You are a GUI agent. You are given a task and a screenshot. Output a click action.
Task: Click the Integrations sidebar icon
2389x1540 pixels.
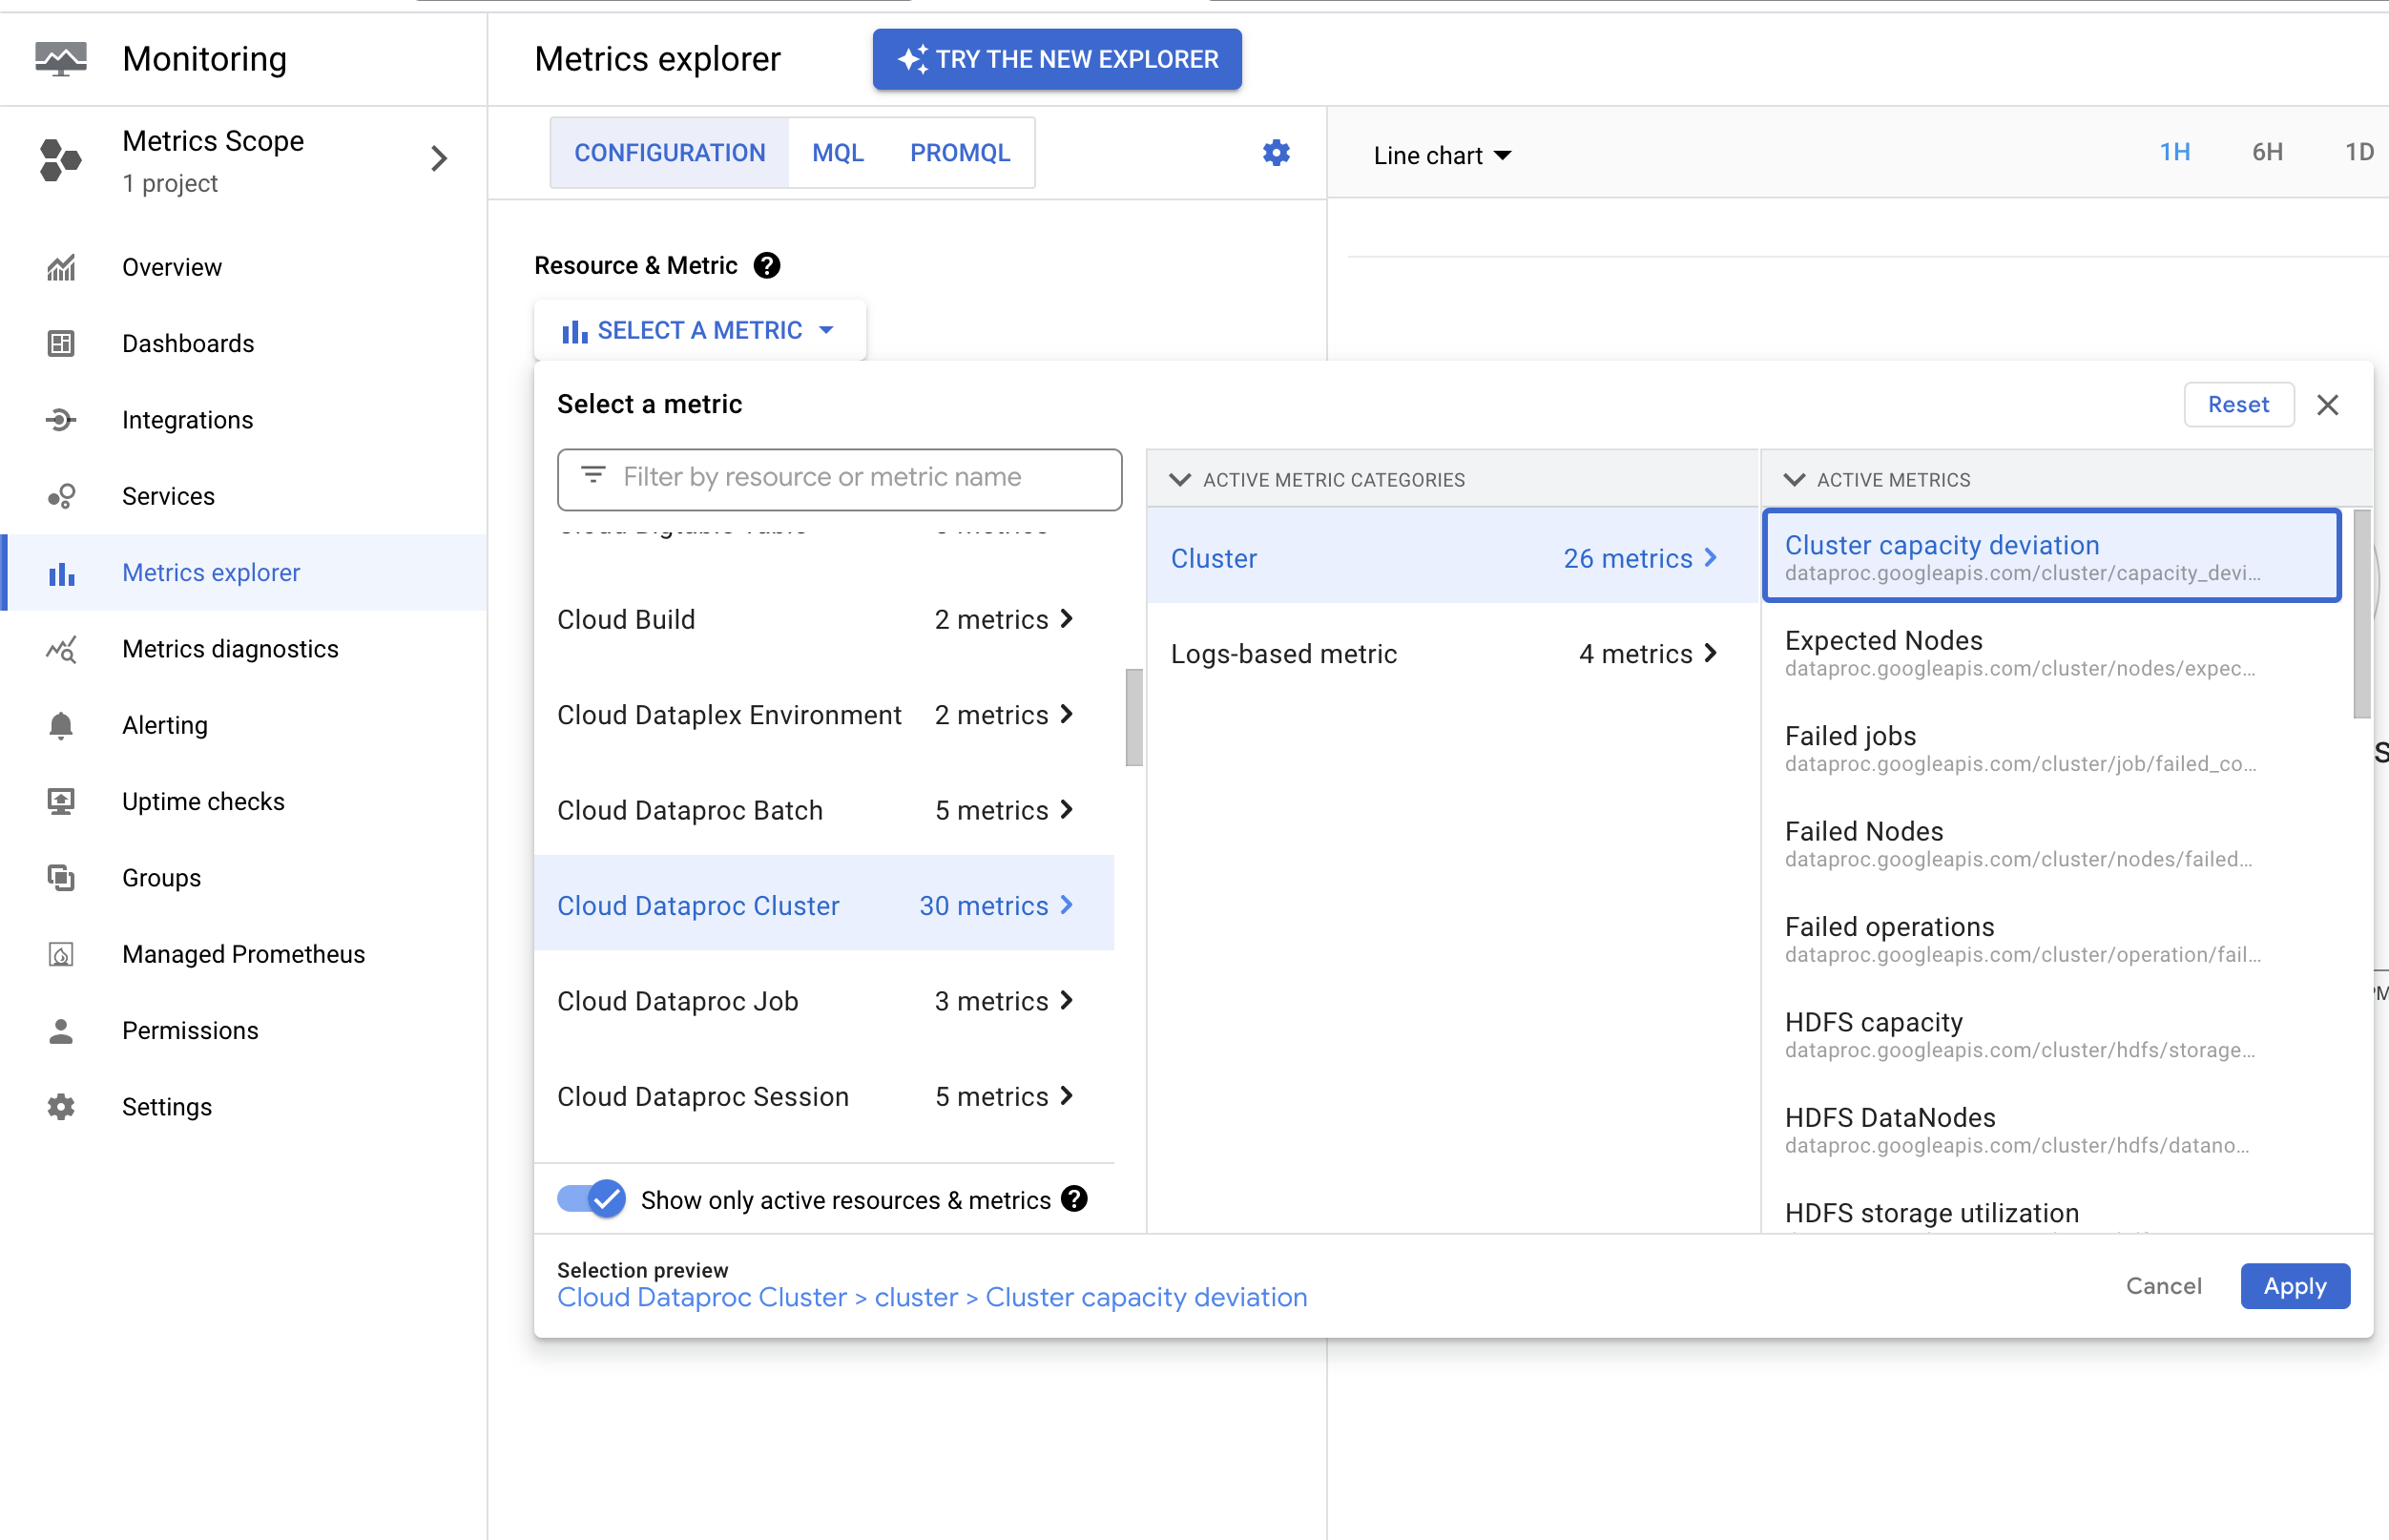(61, 420)
